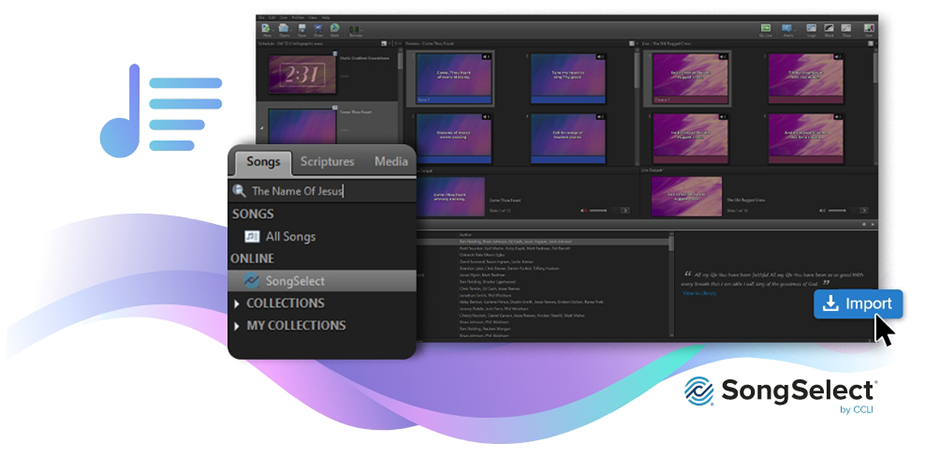Toggle the Live output button in toolbar
Image resolution: width=940 pixels, height=473 pixels.
tap(869, 28)
